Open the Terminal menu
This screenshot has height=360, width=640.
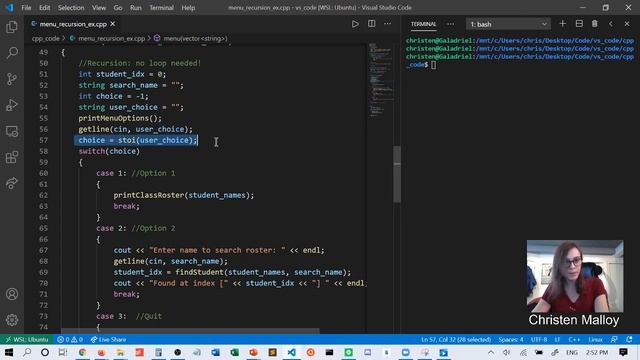[161, 8]
